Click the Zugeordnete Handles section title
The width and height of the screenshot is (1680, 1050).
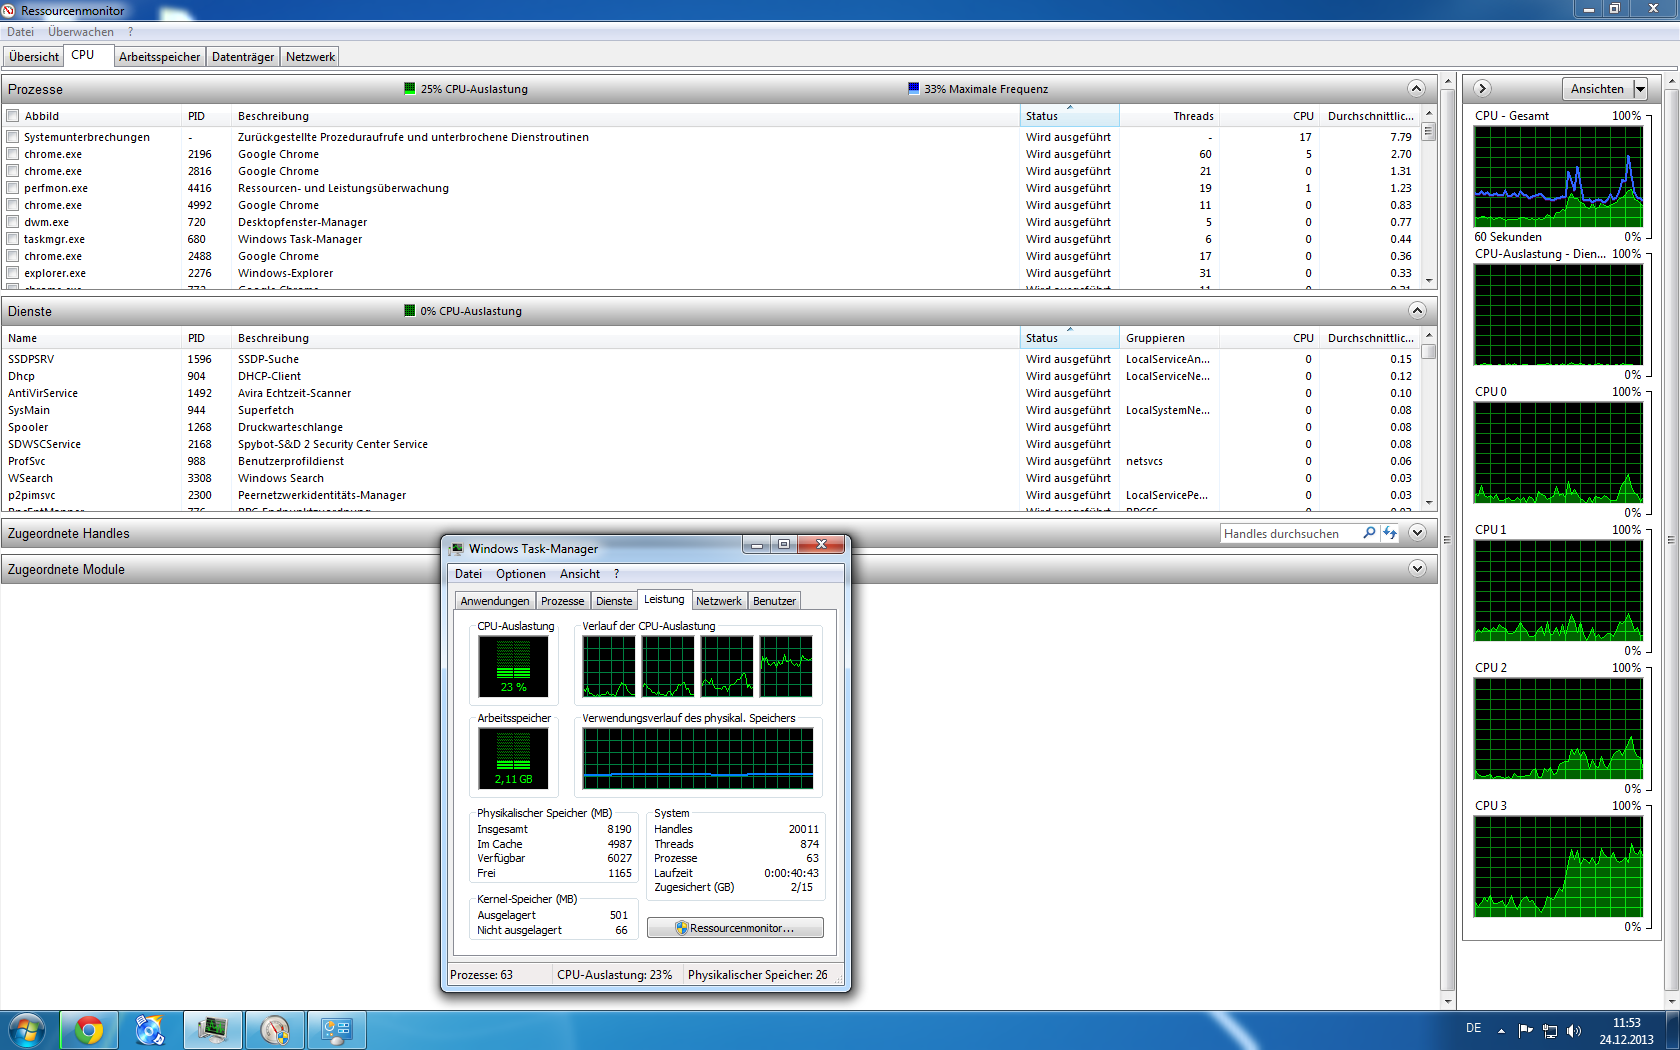tap(69, 533)
